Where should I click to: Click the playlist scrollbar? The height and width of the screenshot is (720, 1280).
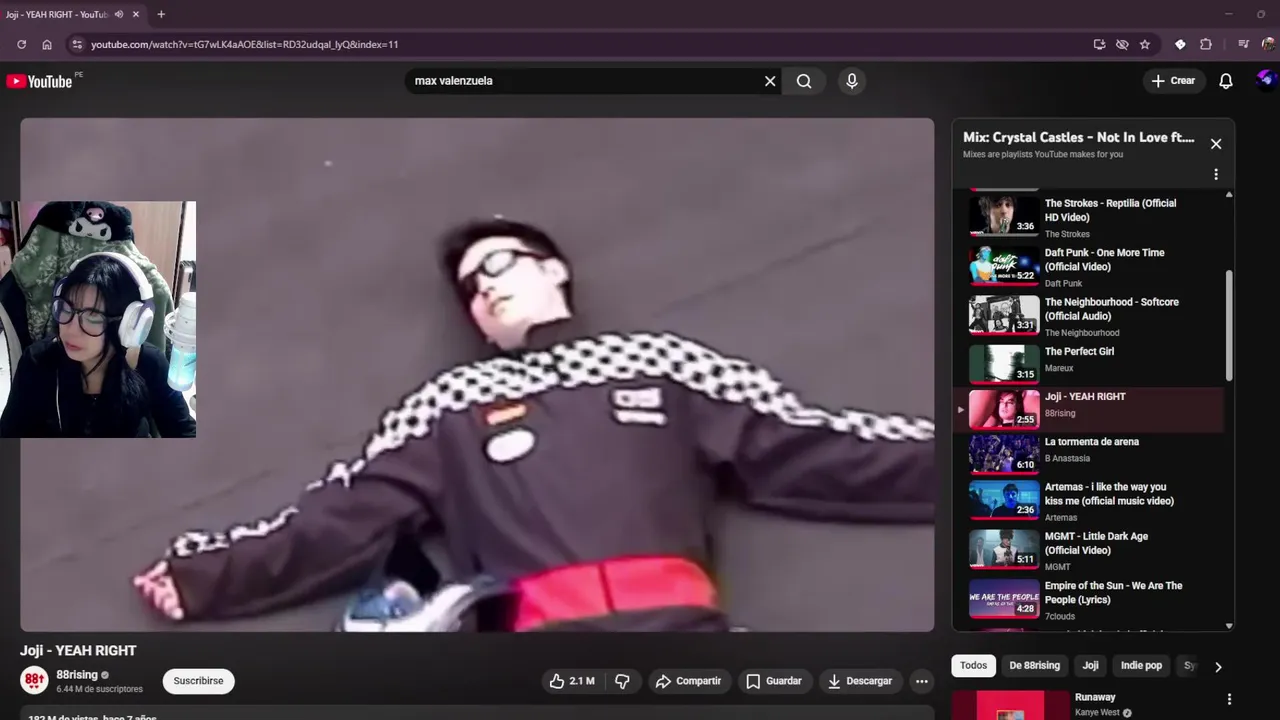[x=1229, y=325]
